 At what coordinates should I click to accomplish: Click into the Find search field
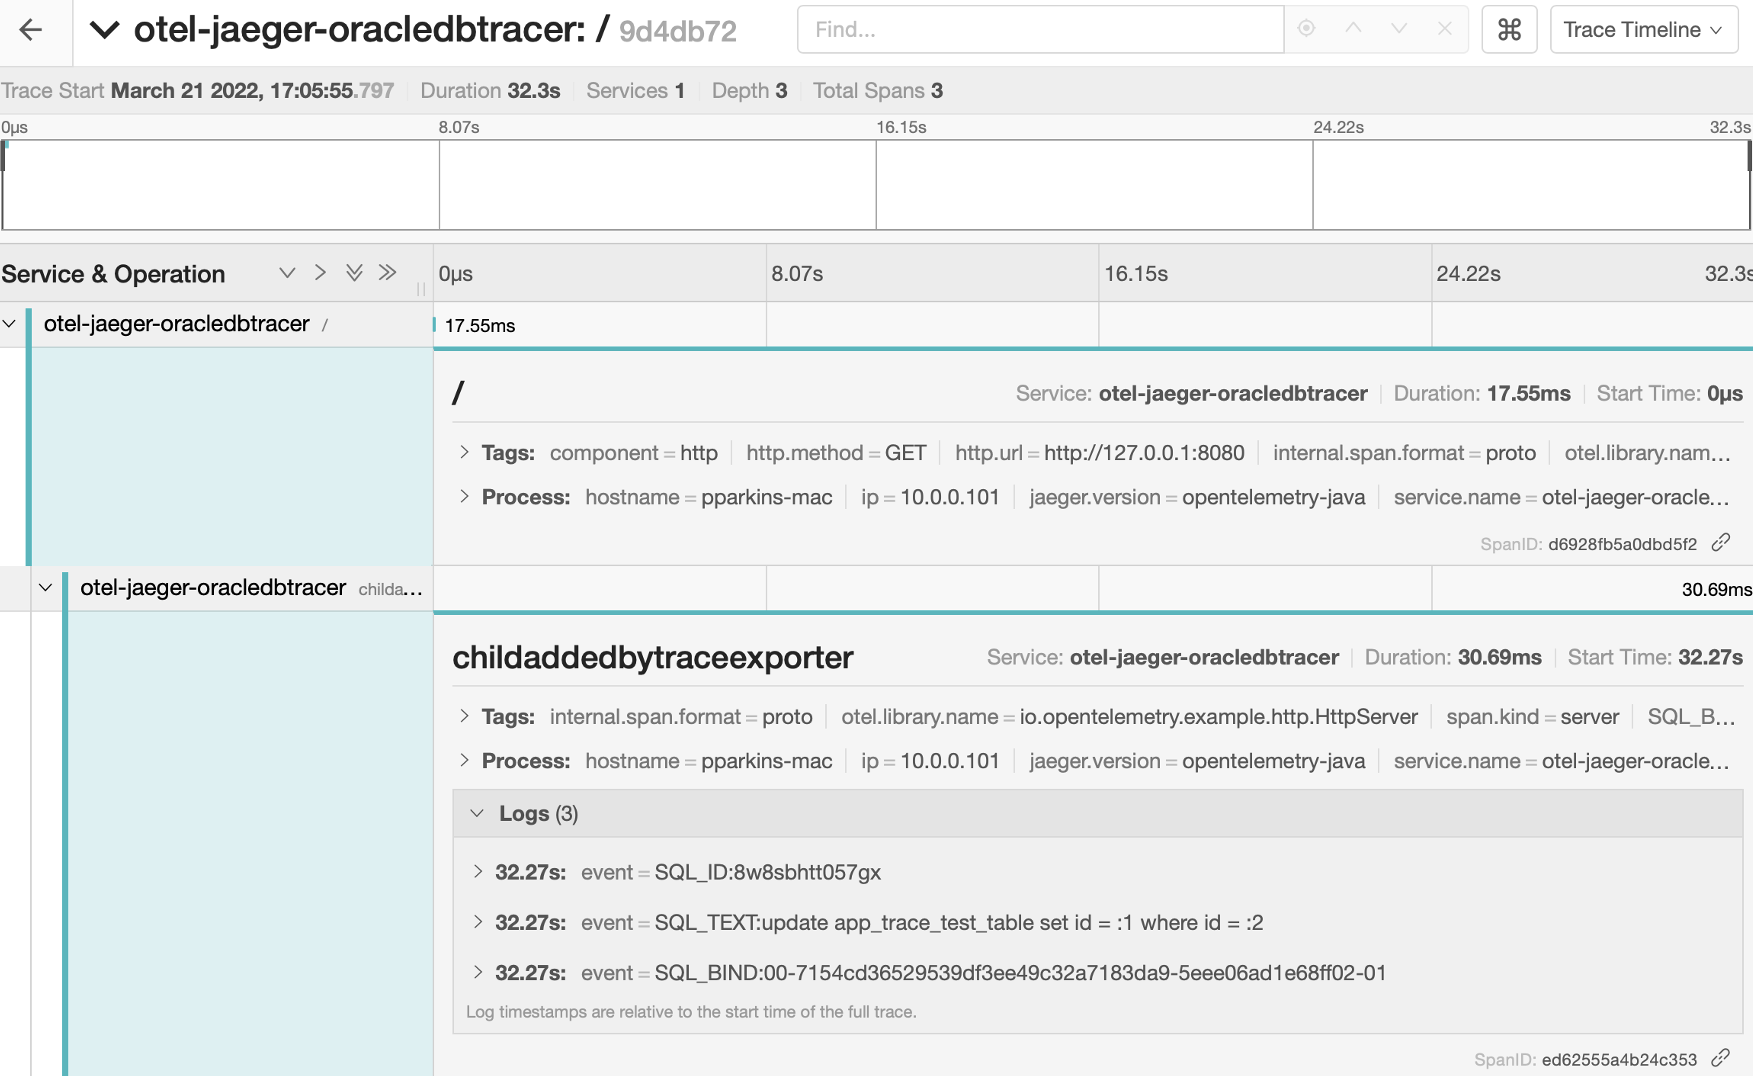pyautogui.click(x=1040, y=30)
